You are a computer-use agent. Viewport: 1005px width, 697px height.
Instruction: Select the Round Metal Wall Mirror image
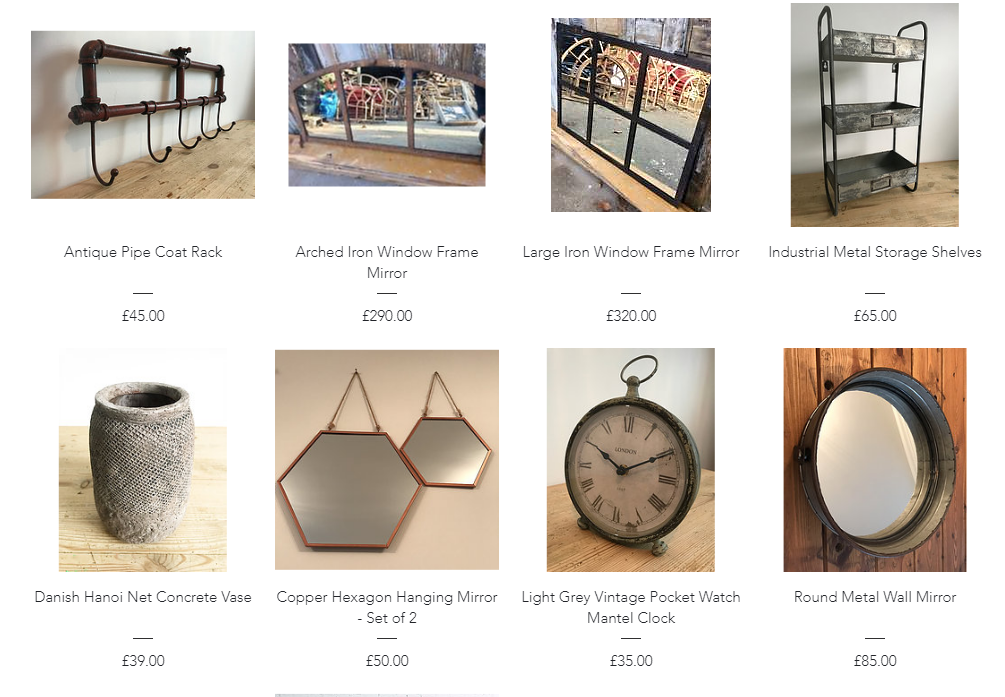pos(875,460)
